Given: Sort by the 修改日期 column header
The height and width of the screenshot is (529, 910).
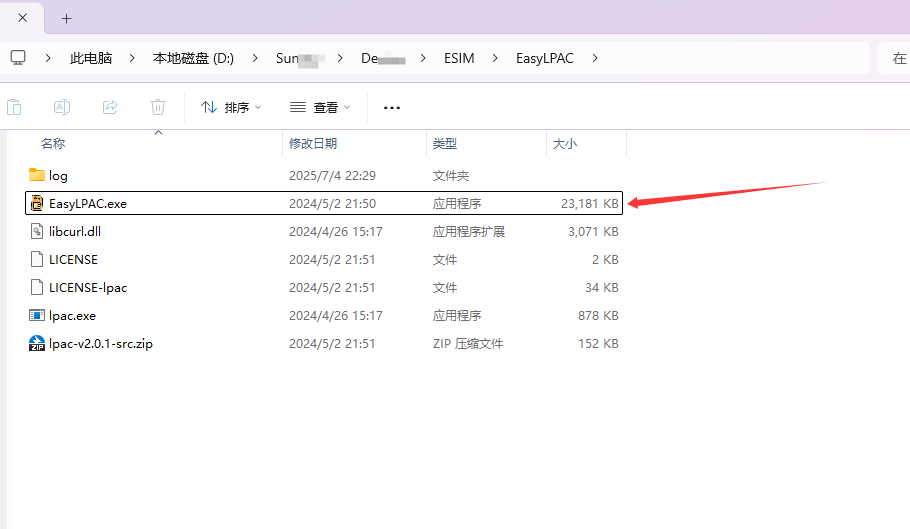Looking at the screenshot, I should [x=313, y=144].
